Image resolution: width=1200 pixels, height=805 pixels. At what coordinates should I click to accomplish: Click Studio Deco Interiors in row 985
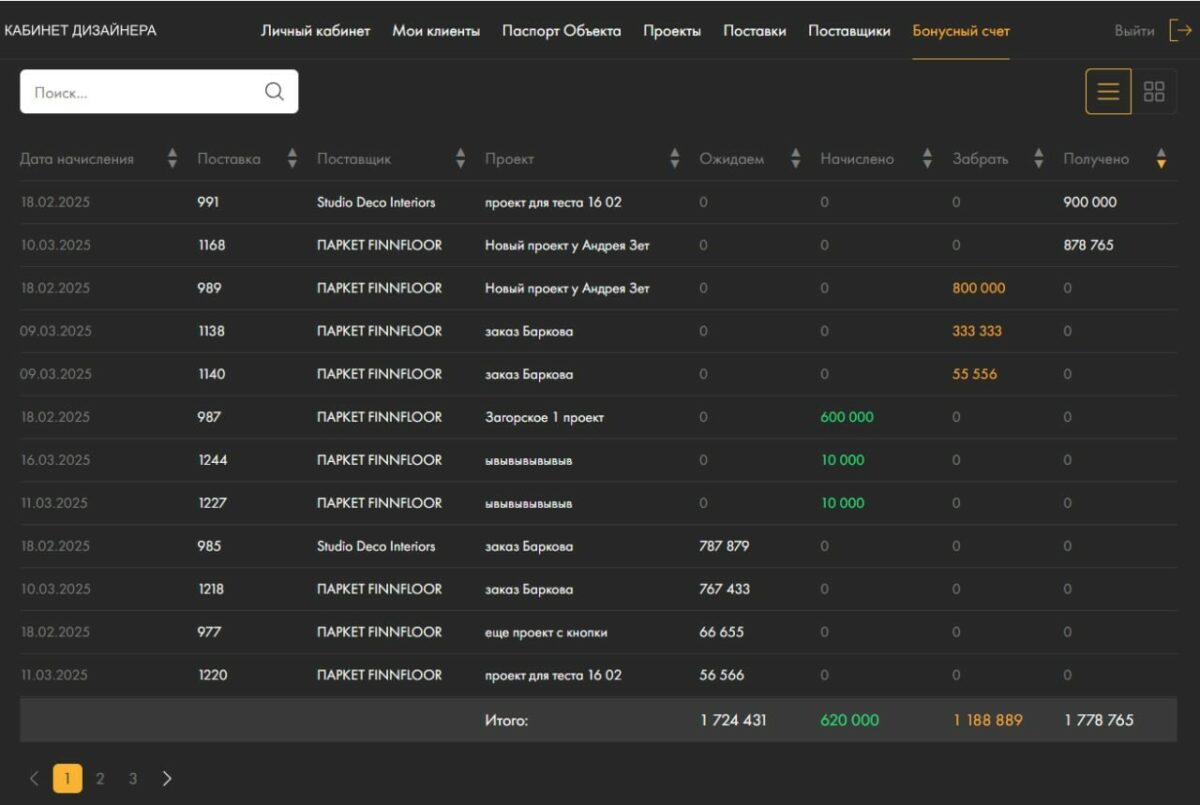(x=376, y=546)
